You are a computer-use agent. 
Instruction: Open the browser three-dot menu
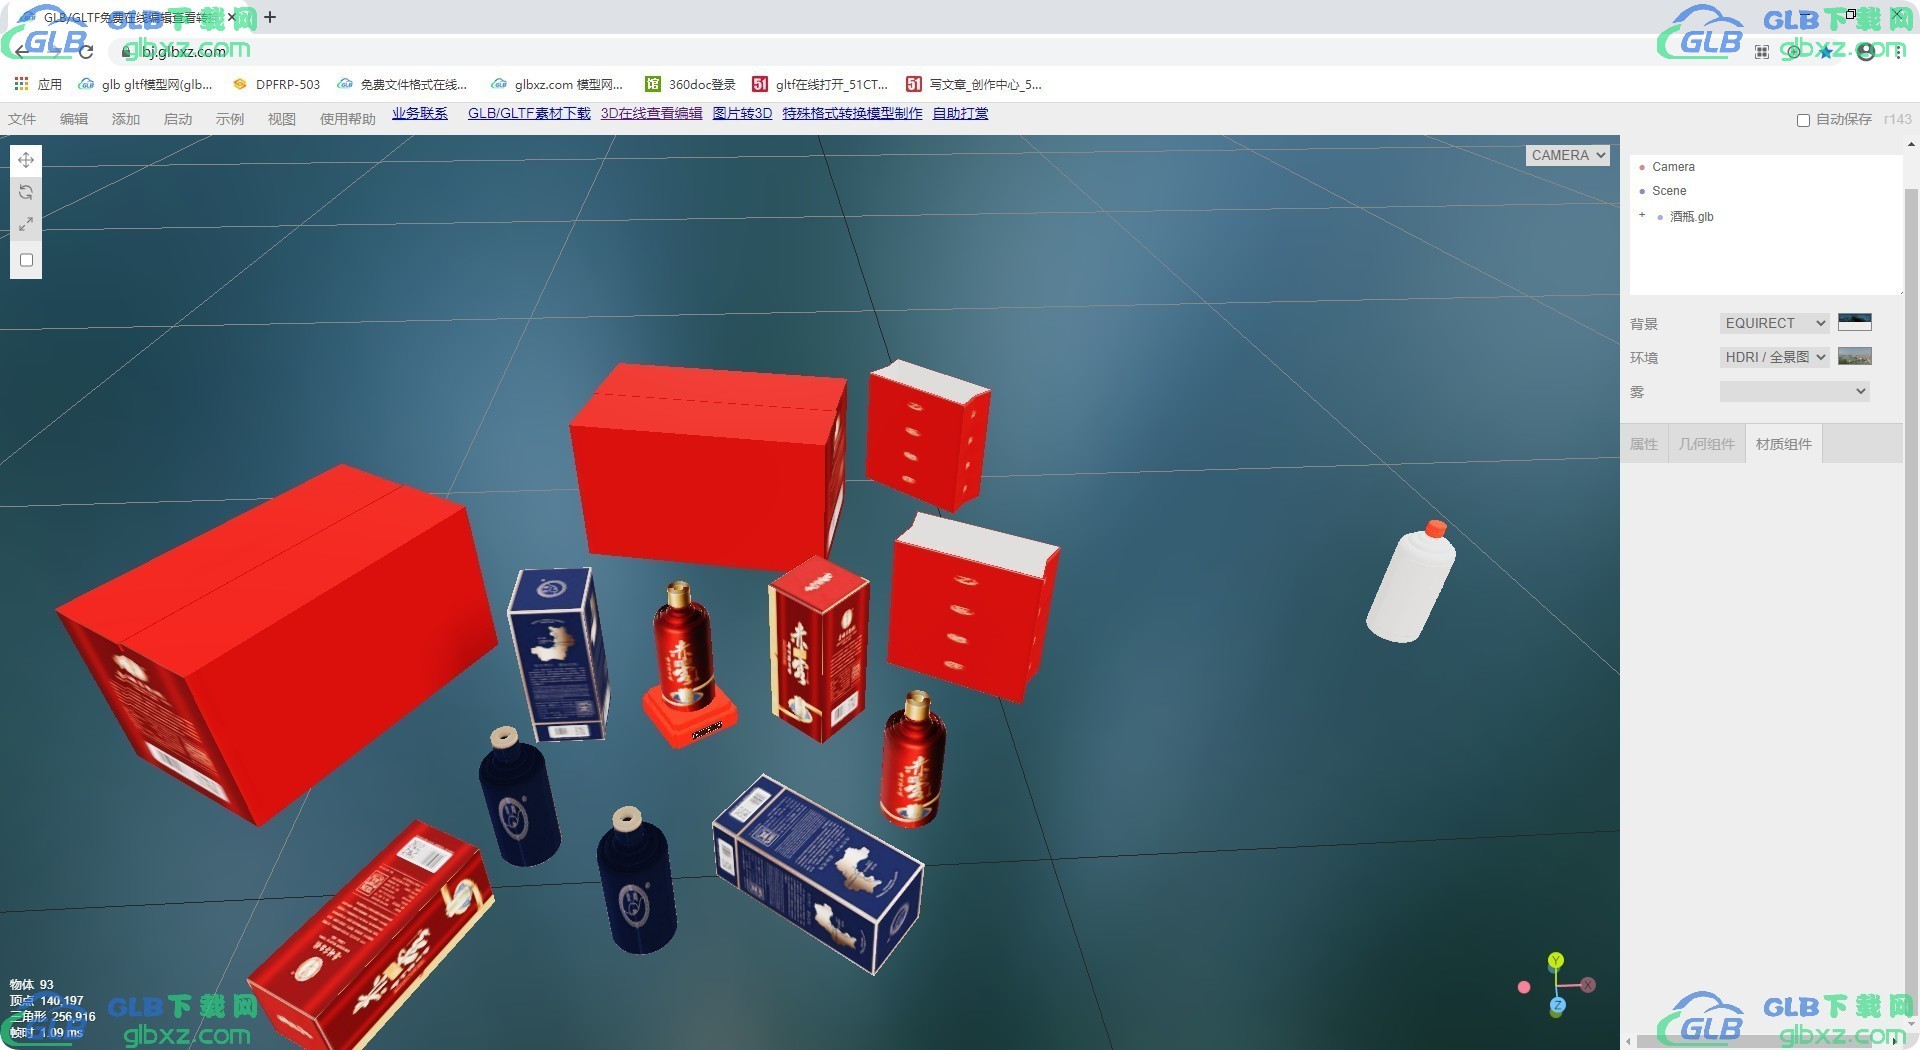(x=1898, y=51)
